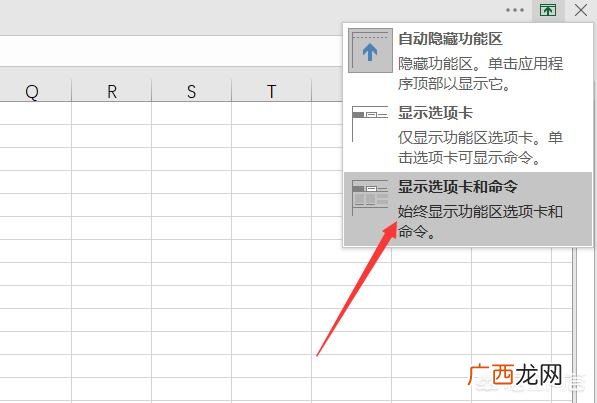The image size is (597, 403).
Task: Click the three-dots more options icon
Action: 515,10
